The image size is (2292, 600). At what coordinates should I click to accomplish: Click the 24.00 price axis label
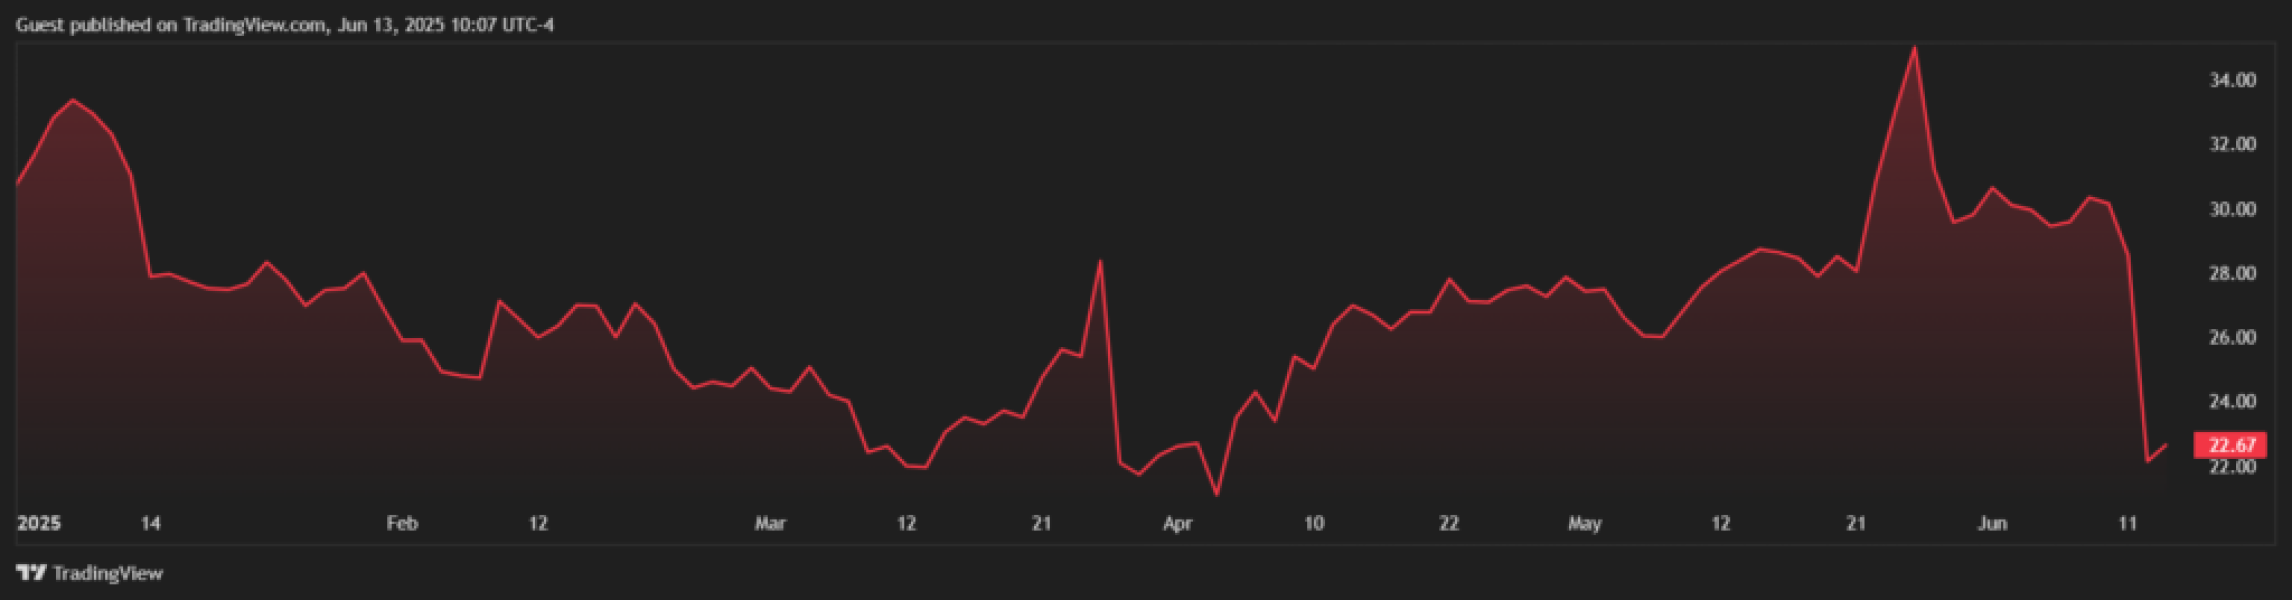pos(2232,401)
